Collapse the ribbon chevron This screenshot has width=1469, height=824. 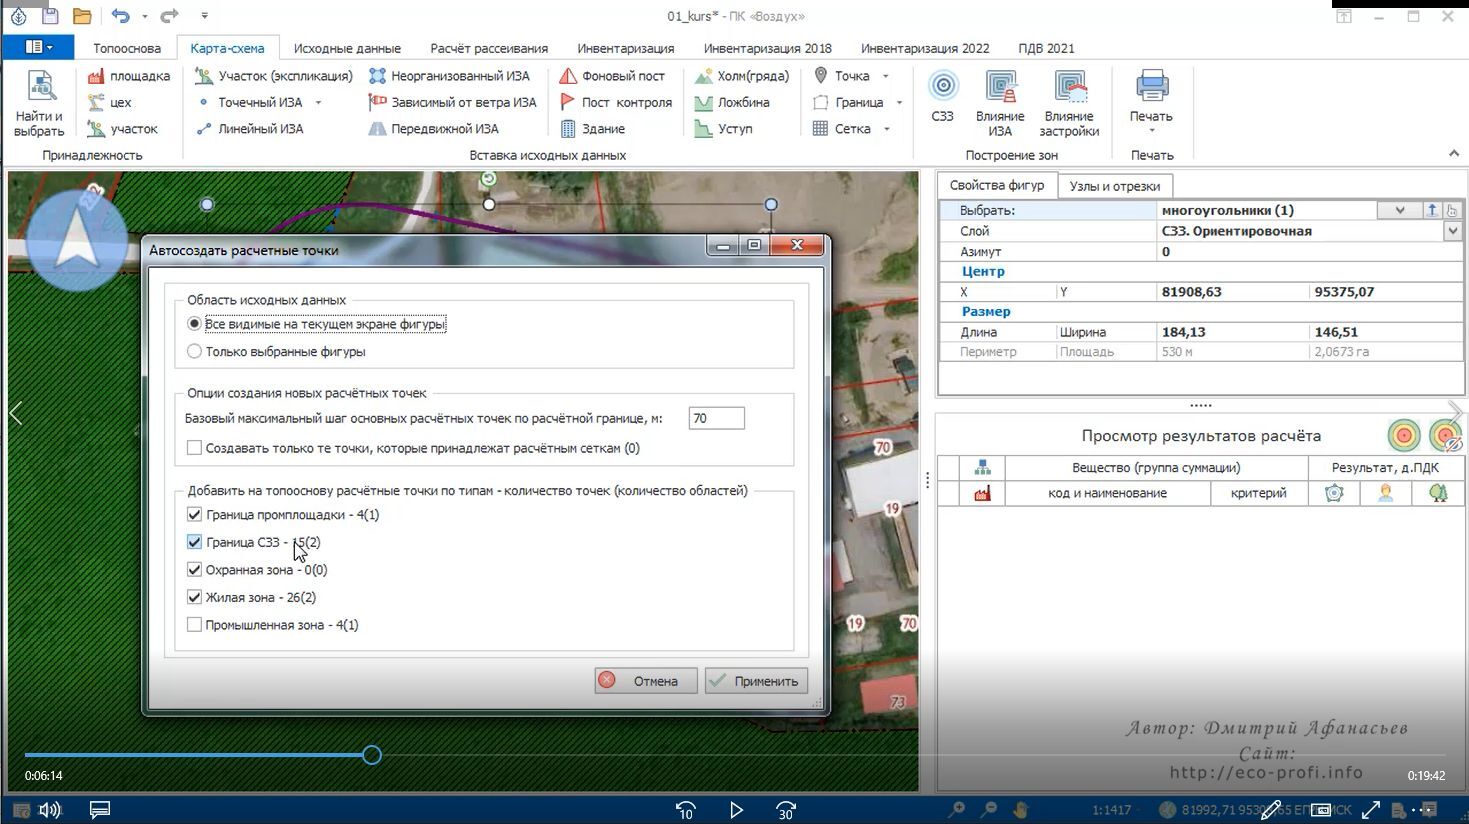click(1454, 153)
